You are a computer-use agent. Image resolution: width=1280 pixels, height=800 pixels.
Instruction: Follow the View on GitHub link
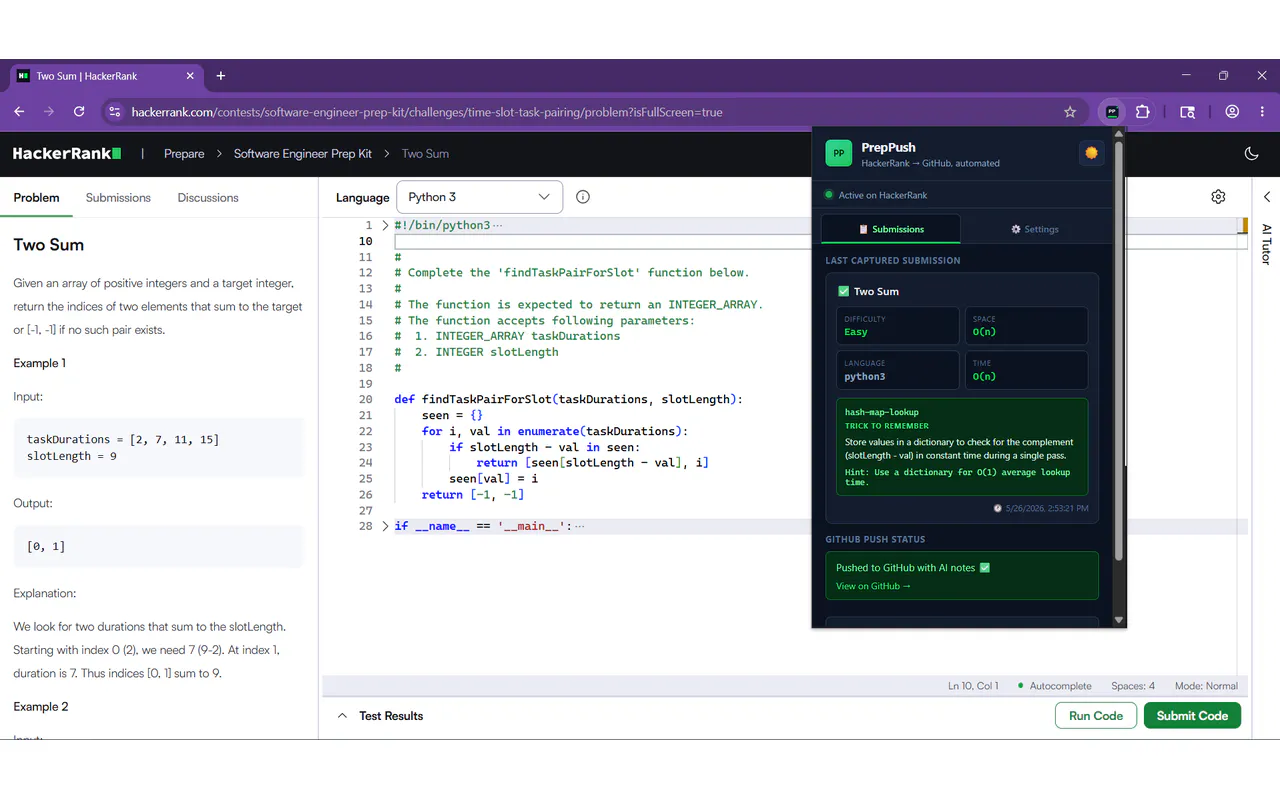[873, 586]
